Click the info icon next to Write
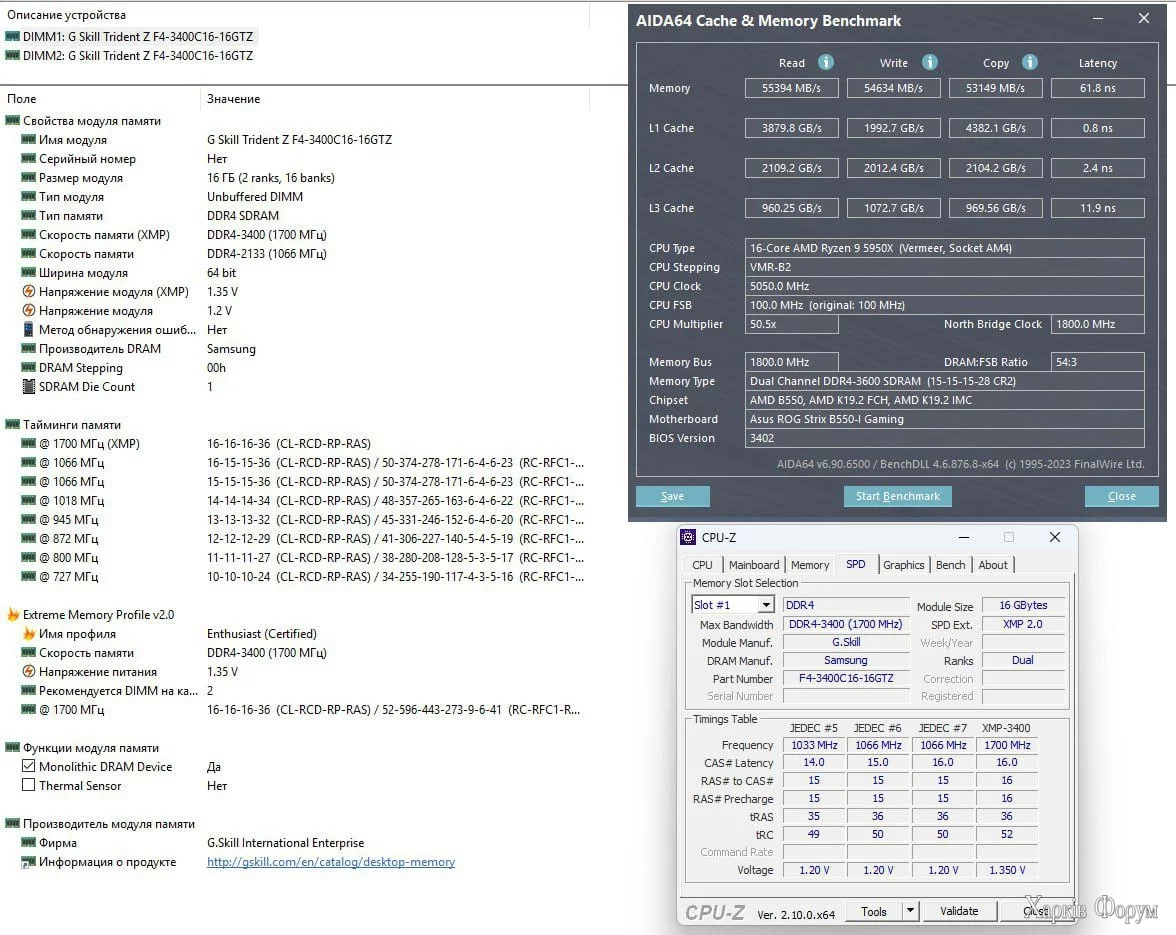This screenshot has height=935, width=1176. click(930, 62)
